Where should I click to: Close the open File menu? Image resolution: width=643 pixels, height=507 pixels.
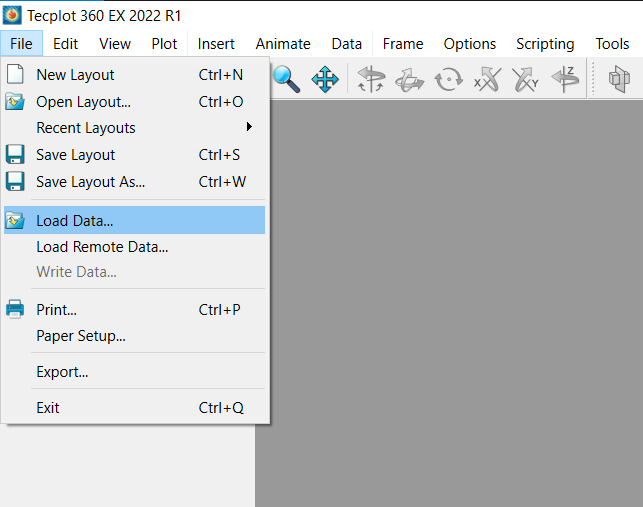21,43
